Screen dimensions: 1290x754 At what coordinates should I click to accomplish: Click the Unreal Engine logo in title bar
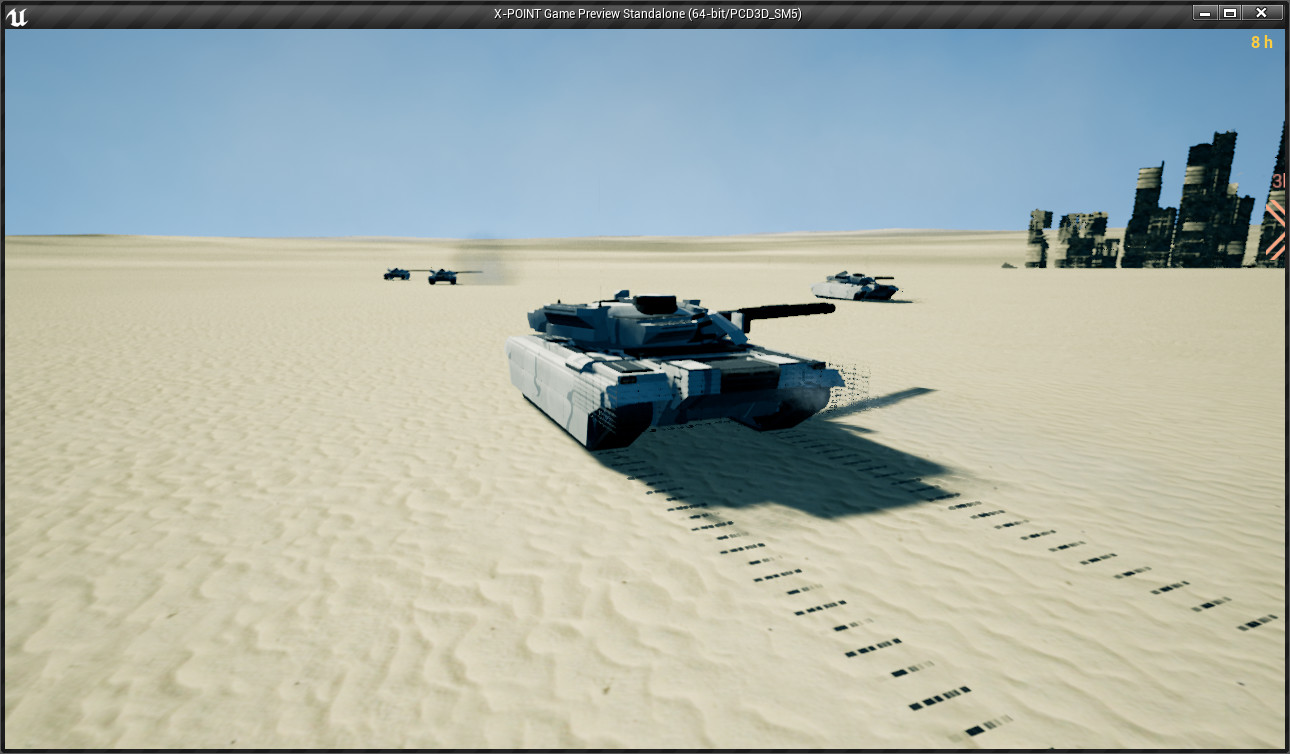17,15
